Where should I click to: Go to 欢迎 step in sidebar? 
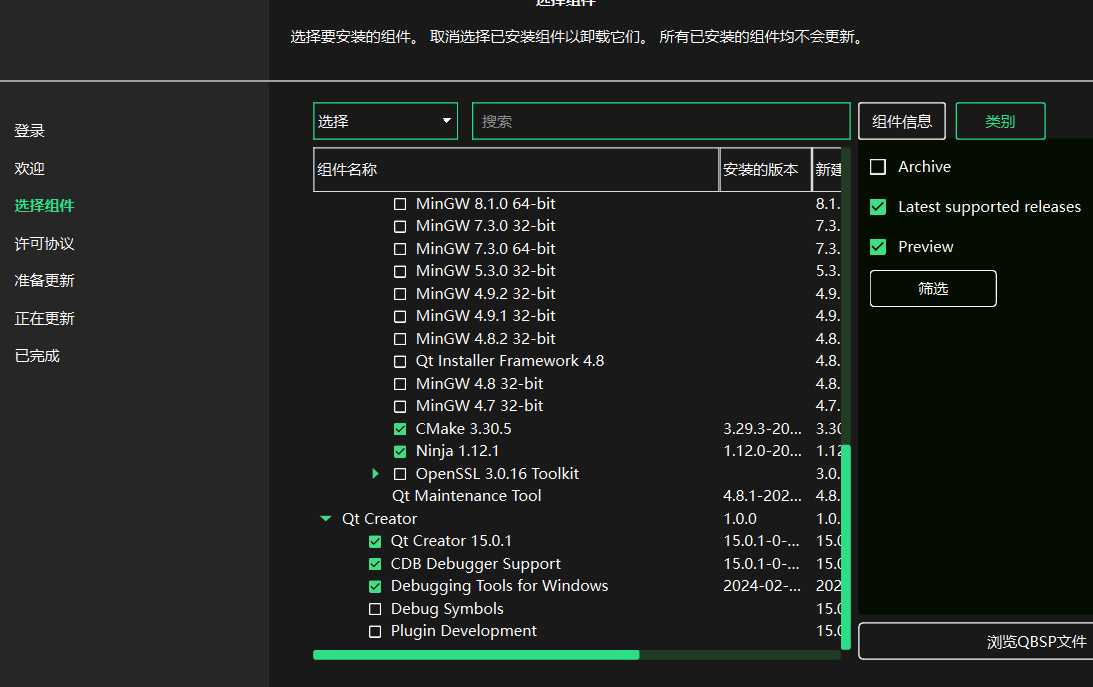click(x=29, y=169)
